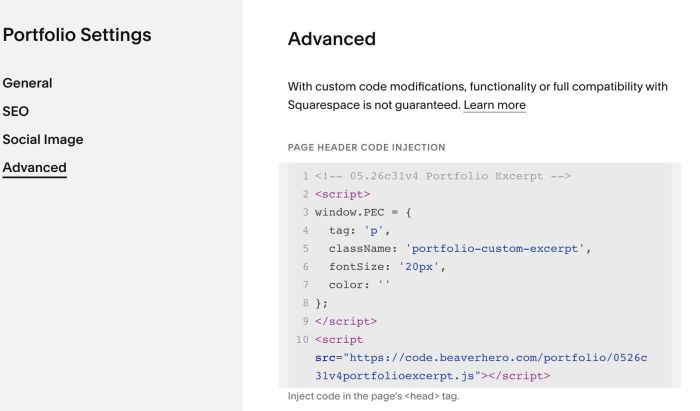Screen dimensions: 700x411
Task: Select the Advanced tab
Action: 34,167
